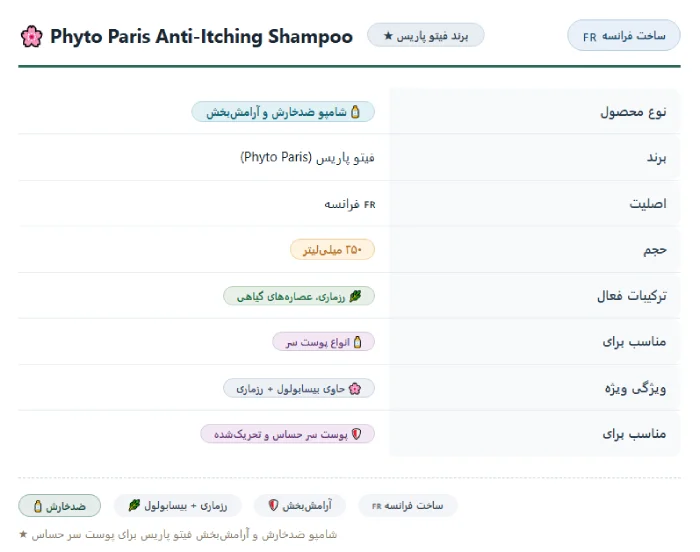Image resolution: width=700 pixels, height=552 pixels.
Task: Click the 'فیتو پاریس (Phyto Paris)' value
Action: pyautogui.click(x=307, y=157)
